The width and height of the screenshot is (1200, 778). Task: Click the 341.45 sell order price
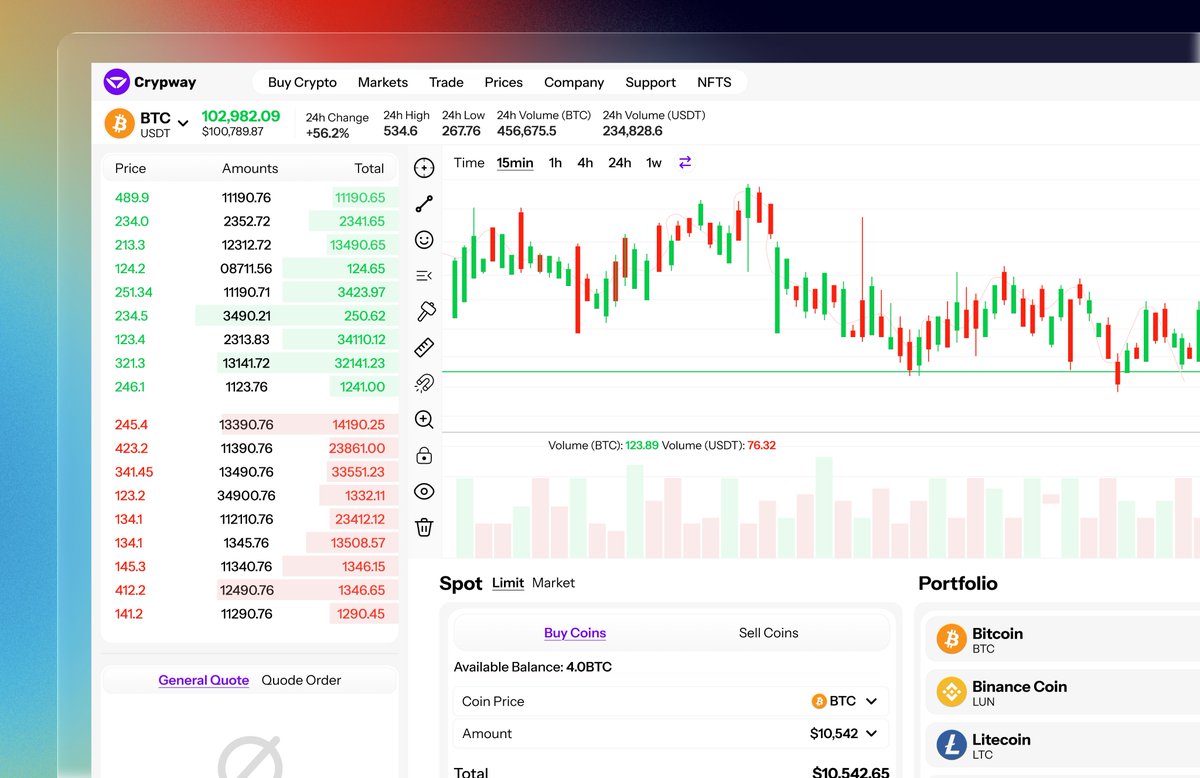click(x=134, y=472)
